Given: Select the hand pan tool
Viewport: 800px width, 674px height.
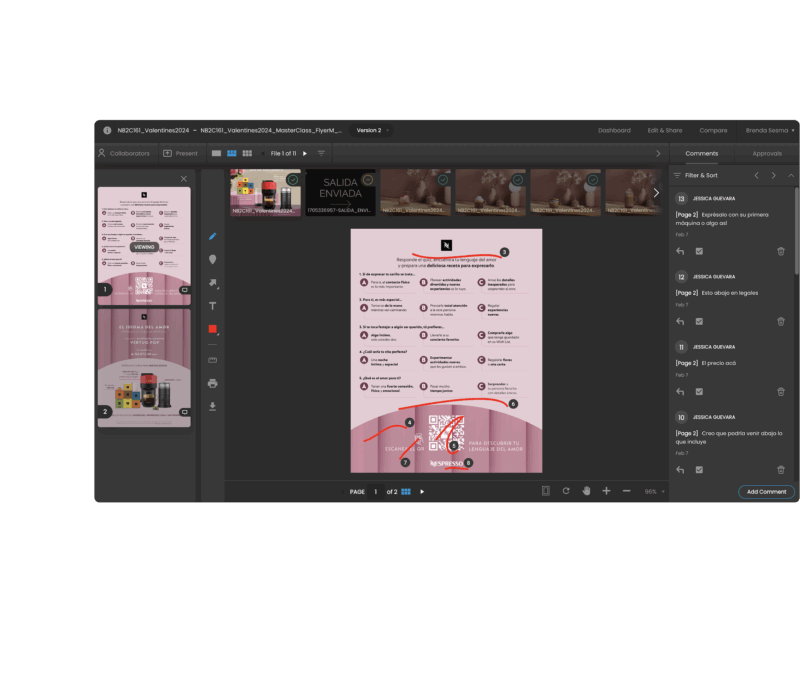Looking at the screenshot, I should [x=587, y=491].
